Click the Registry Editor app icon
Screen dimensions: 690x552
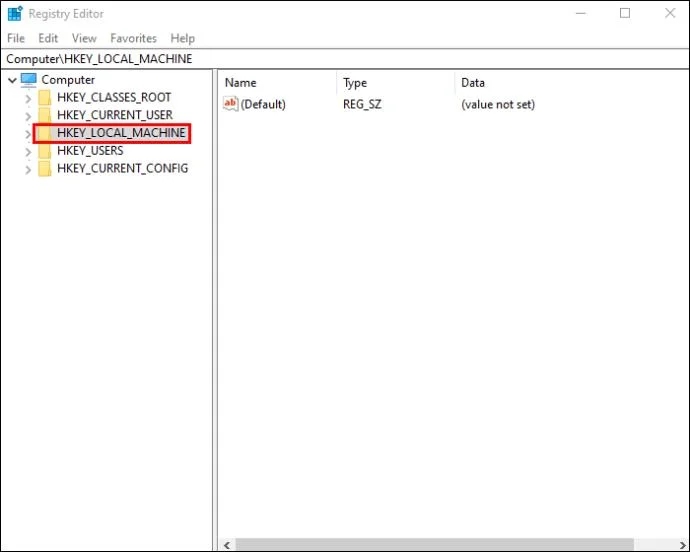(x=15, y=13)
